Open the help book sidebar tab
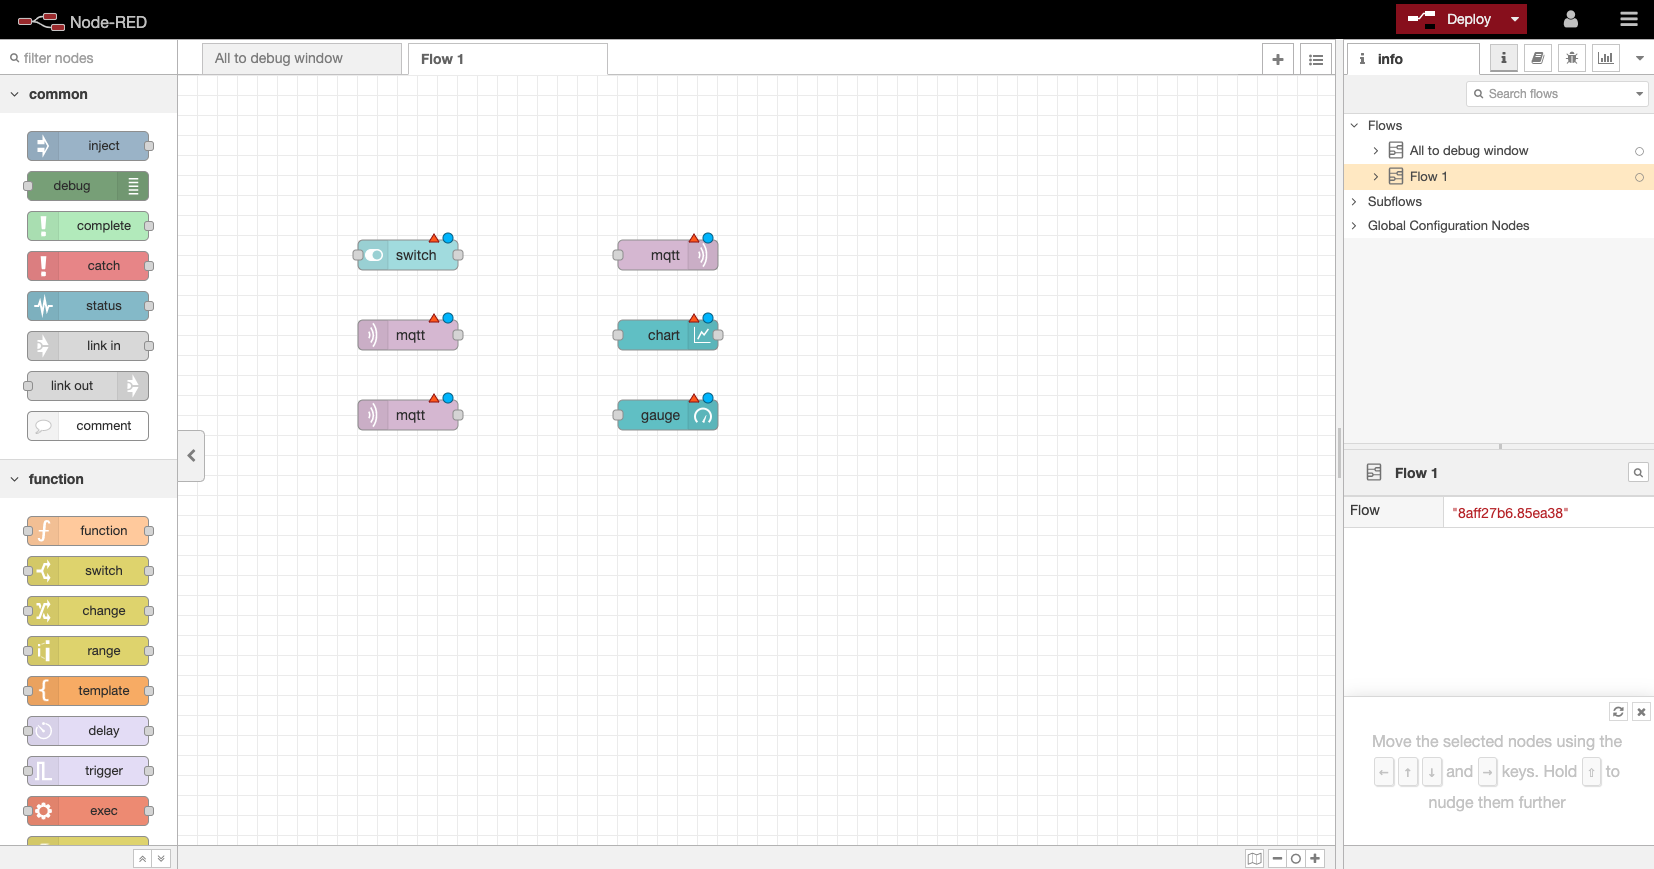The image size is (1654, 869). (x=1537, y=58)
